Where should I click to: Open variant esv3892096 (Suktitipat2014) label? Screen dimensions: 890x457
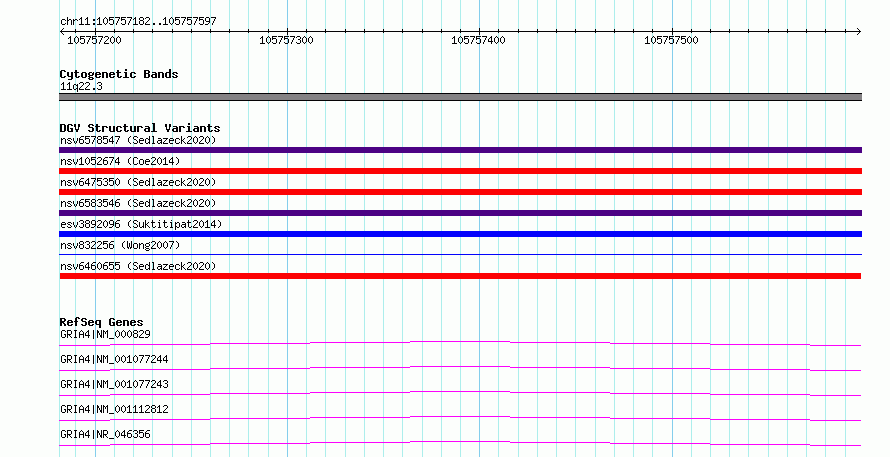point(141,224)
